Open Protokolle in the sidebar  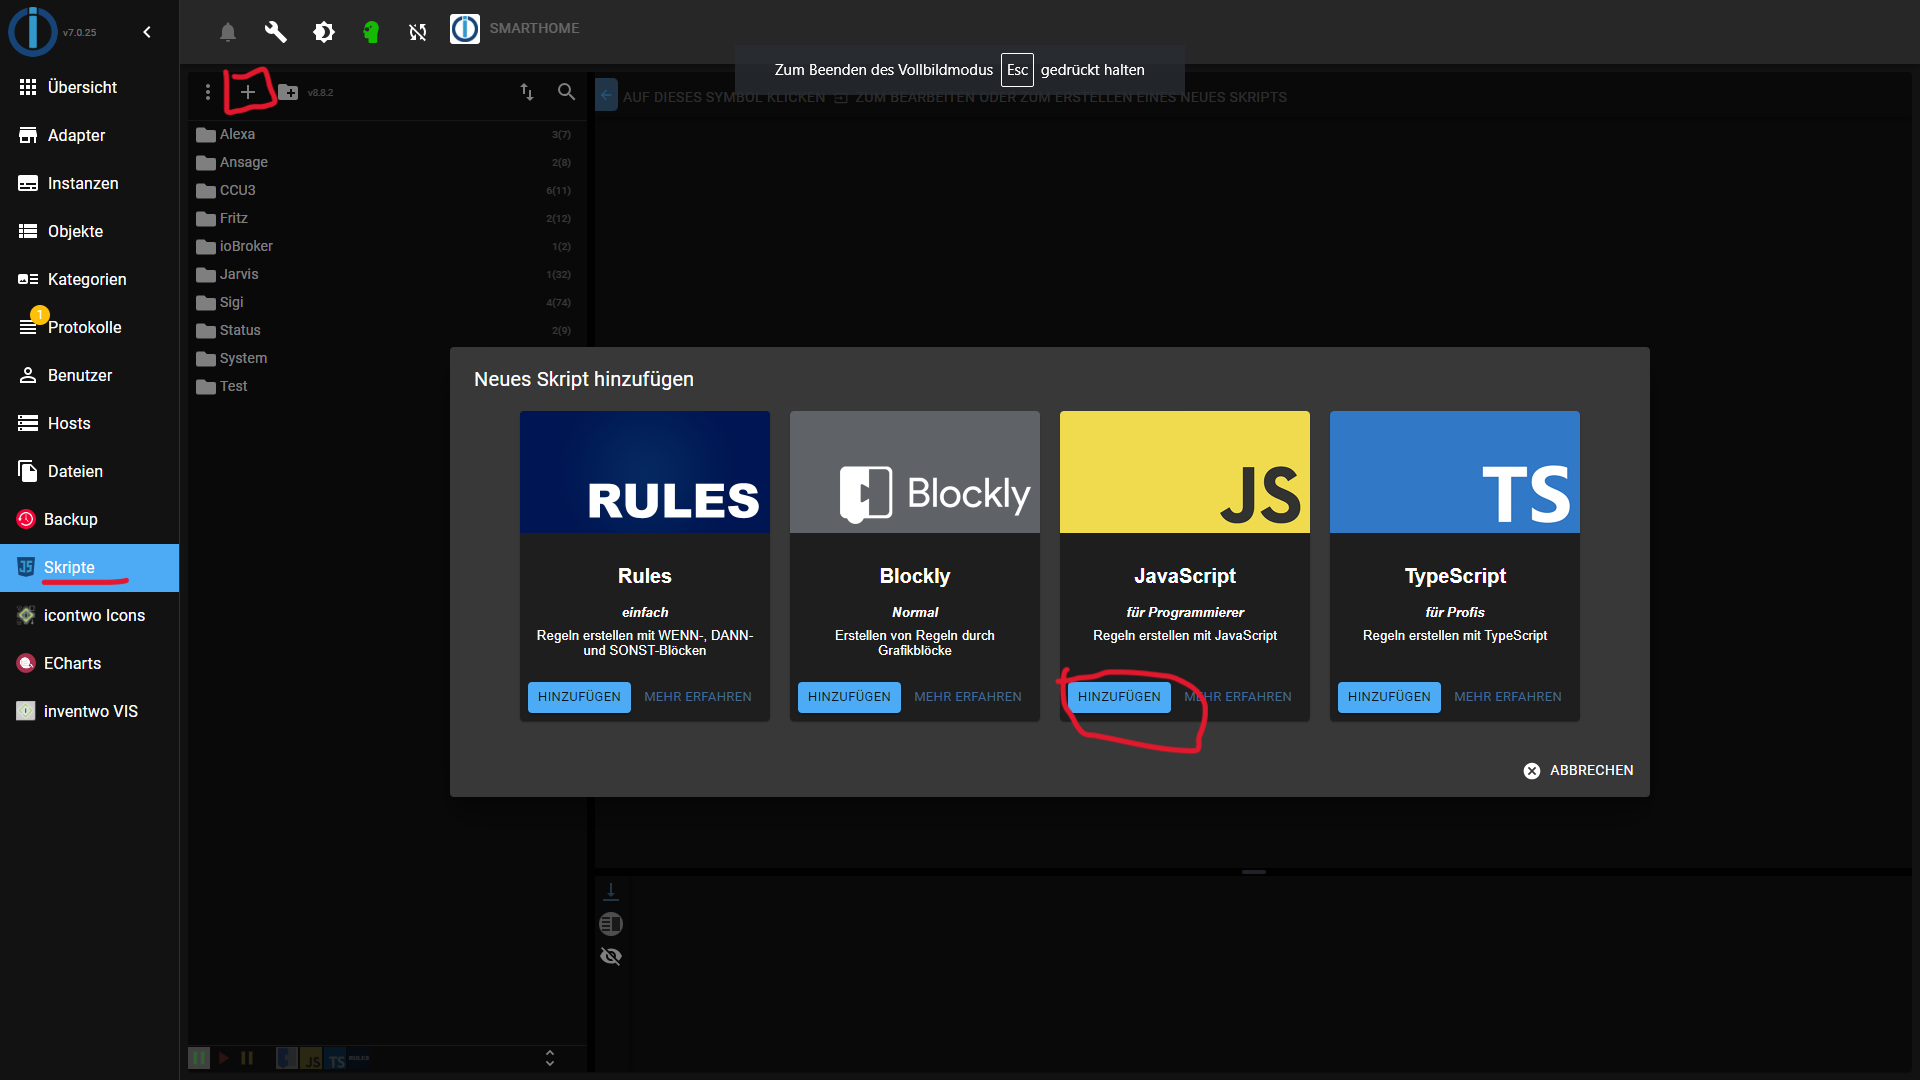tap(84, 327)
